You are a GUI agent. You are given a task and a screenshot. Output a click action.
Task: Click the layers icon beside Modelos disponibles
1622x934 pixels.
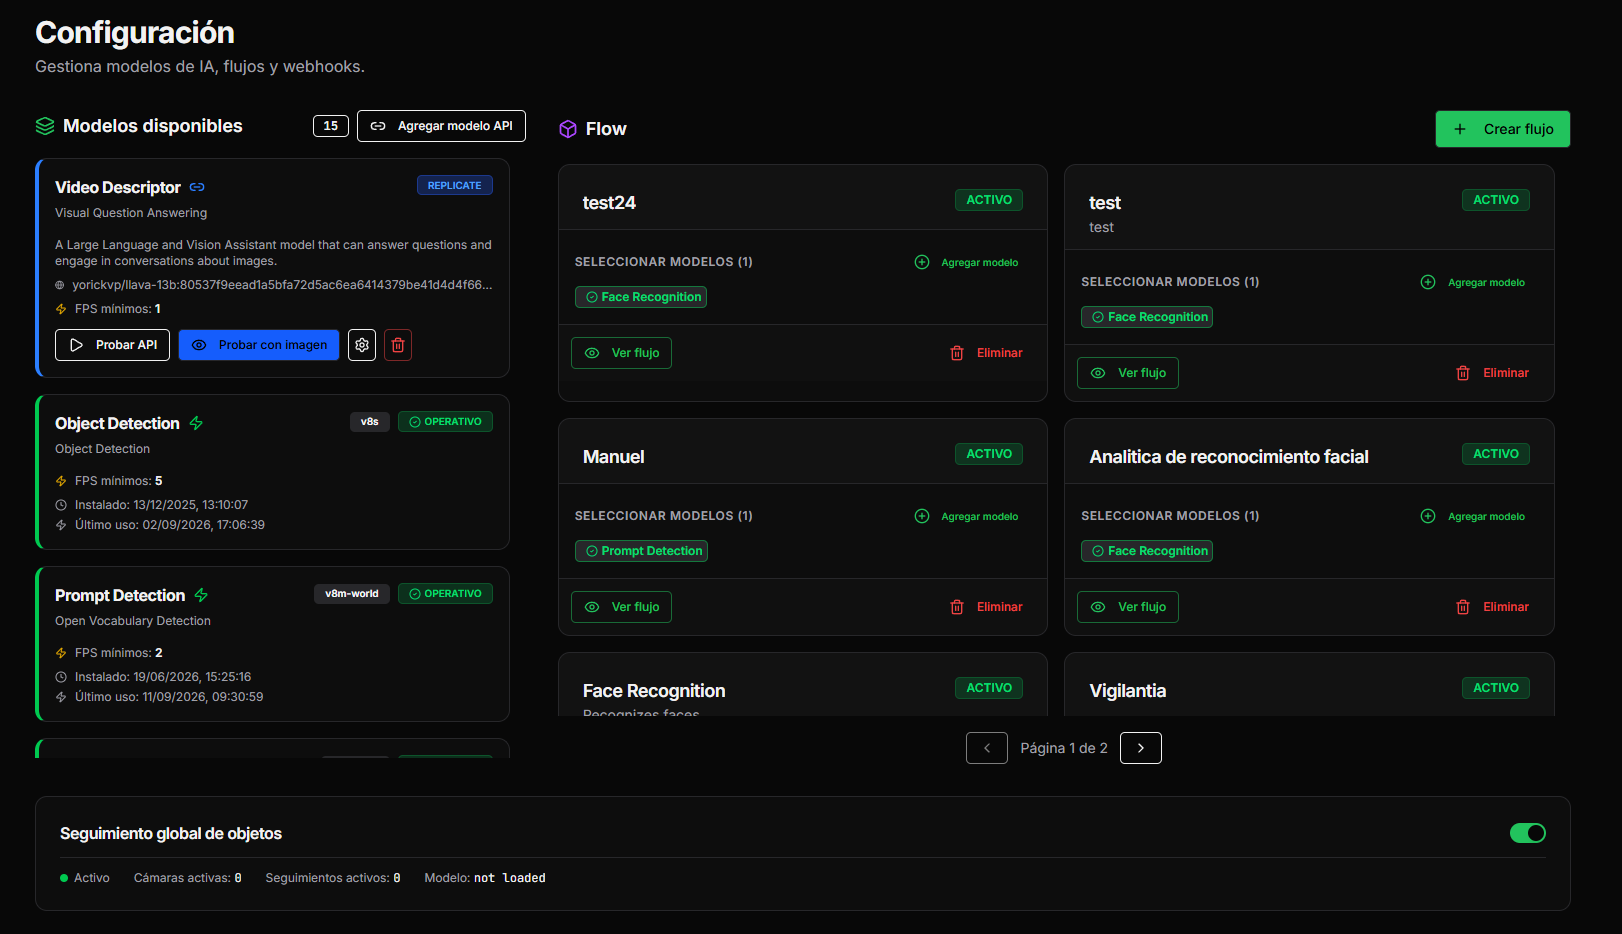click(x=45, y=126)
